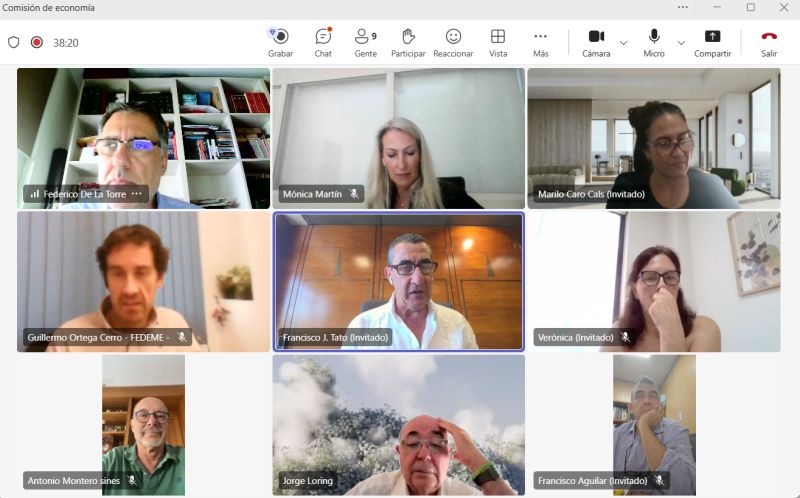Maximize the meeting window
Image resolution: width=800 pixels, height=498 pixels.
(x=751, y=7)
